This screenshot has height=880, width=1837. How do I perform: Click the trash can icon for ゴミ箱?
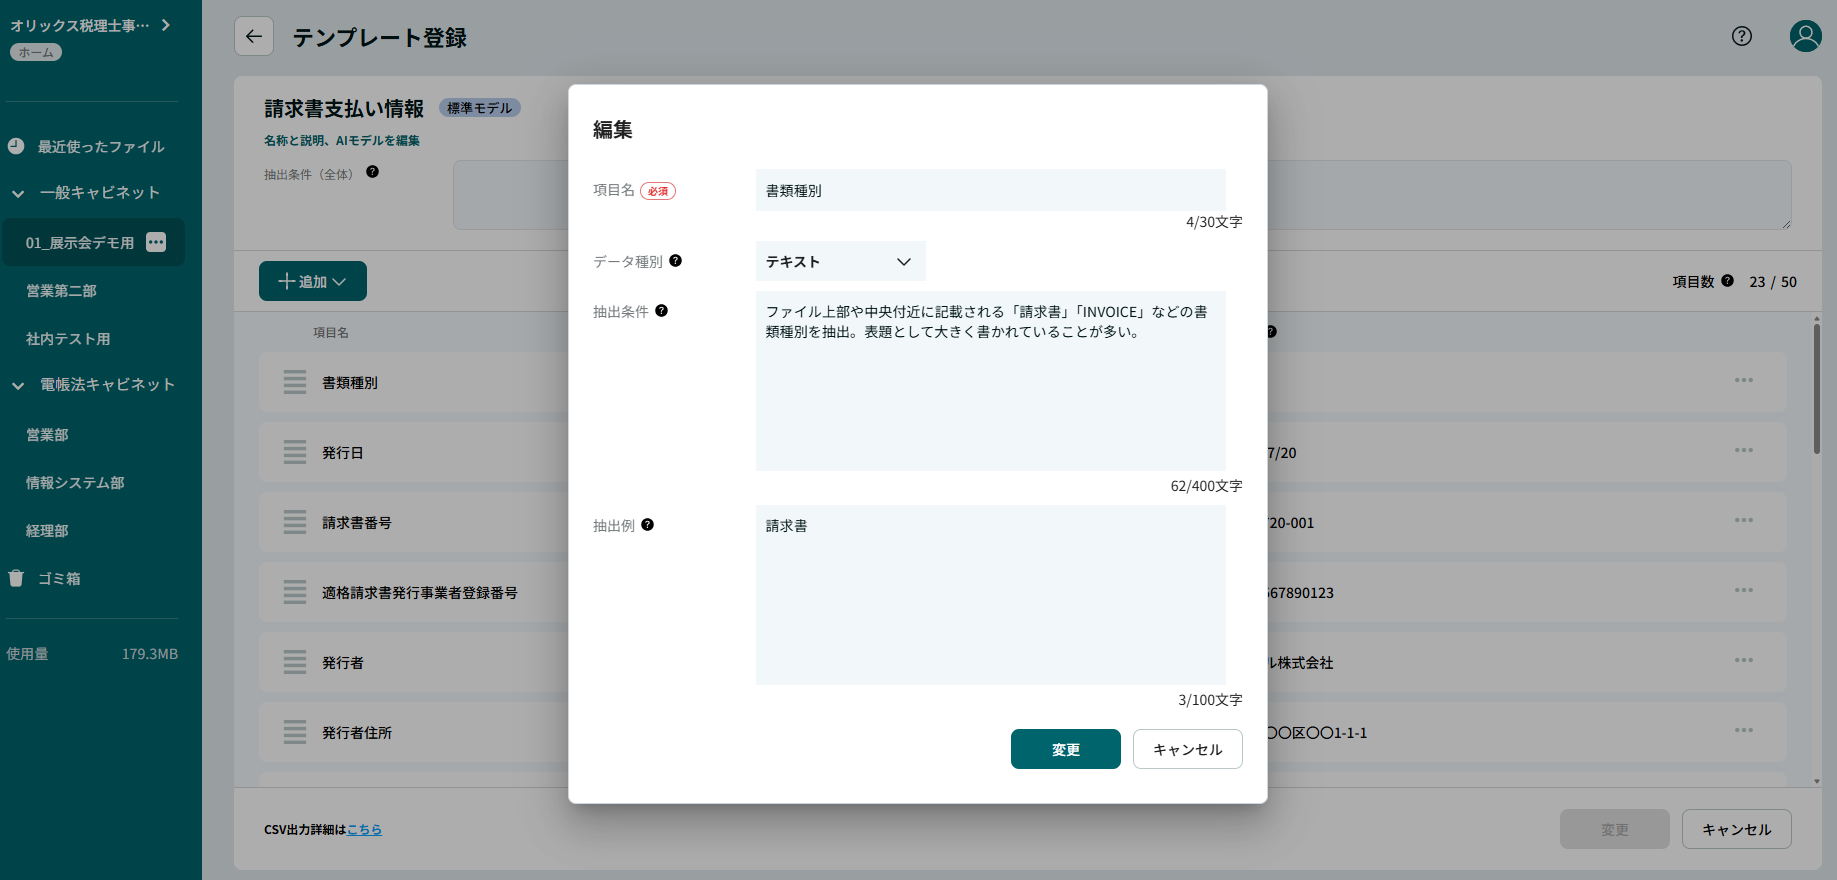click(x=16, y=578)
